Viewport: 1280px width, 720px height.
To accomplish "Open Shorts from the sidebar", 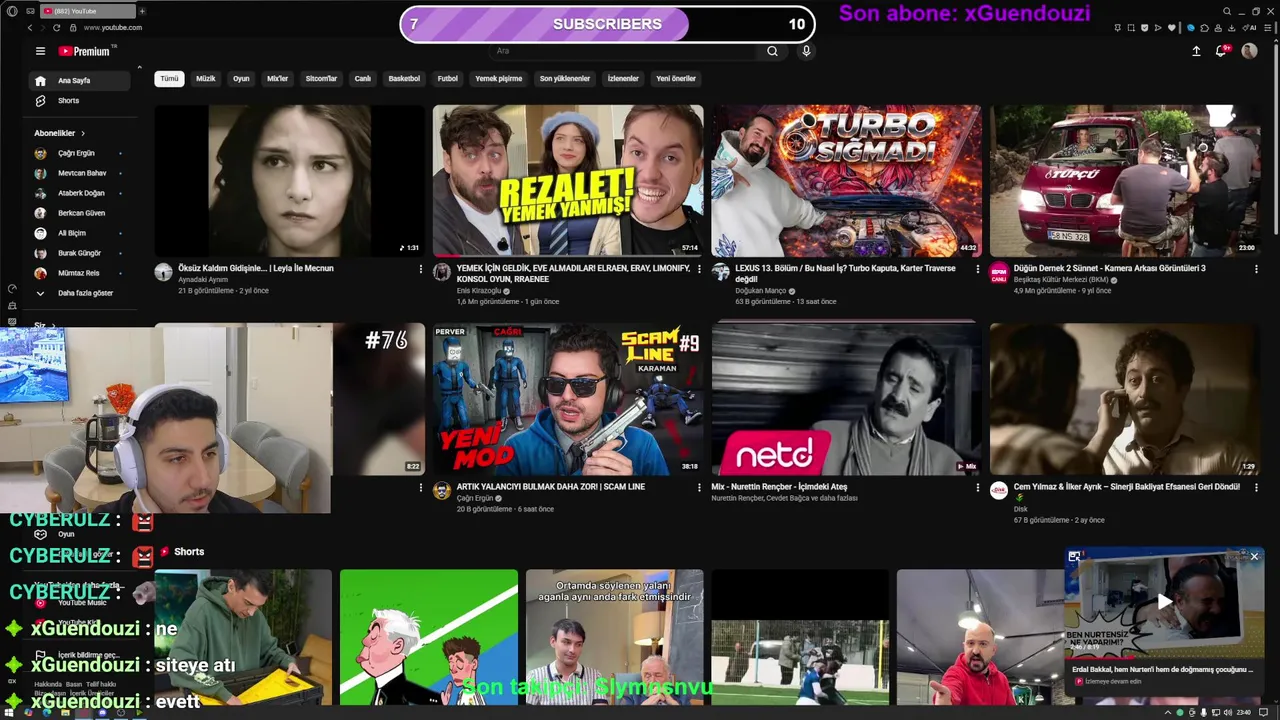I will click(x=68, y=101).
